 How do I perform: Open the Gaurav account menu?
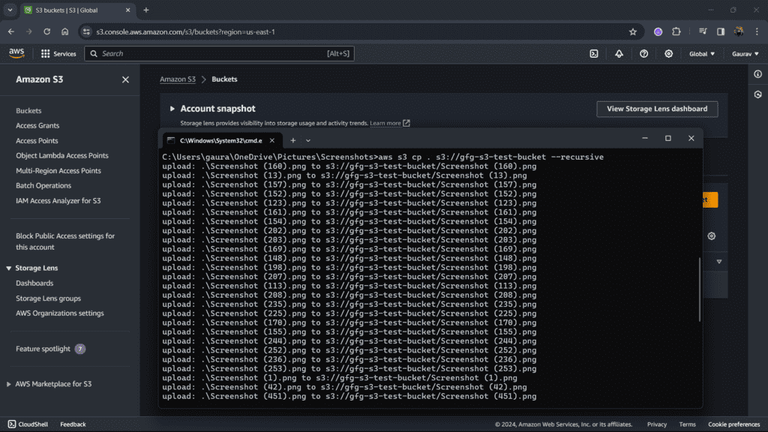click(x=745, y=53)
